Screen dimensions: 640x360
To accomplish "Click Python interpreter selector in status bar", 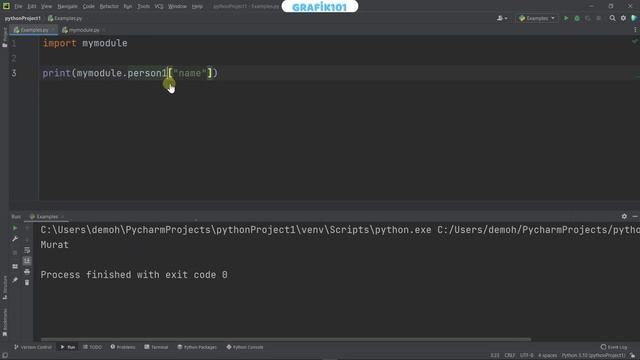I will (x=593, y=356).
